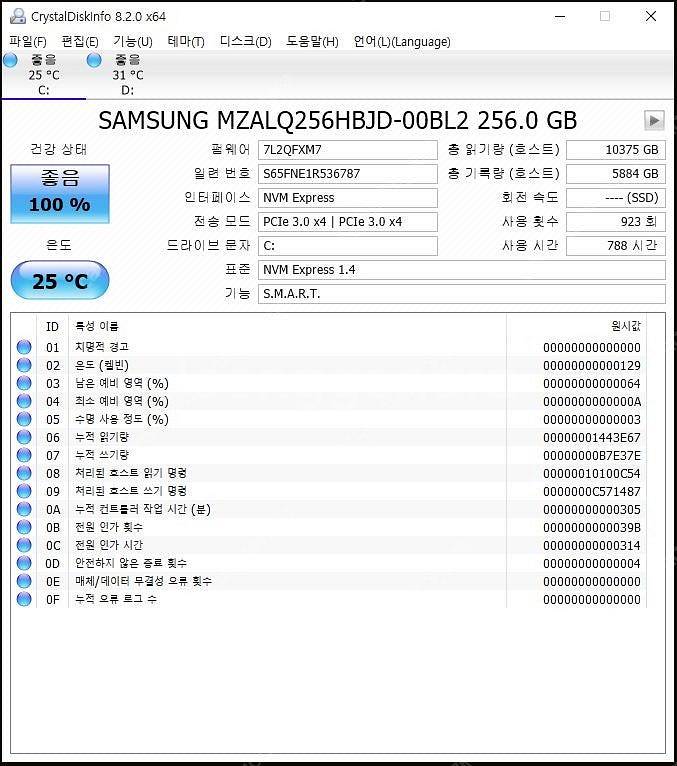Viewport: 677px width, 766px height.
Task: Click raw value 00000000B7E37E
Action: pyautogui.click(x=592, y=456)
